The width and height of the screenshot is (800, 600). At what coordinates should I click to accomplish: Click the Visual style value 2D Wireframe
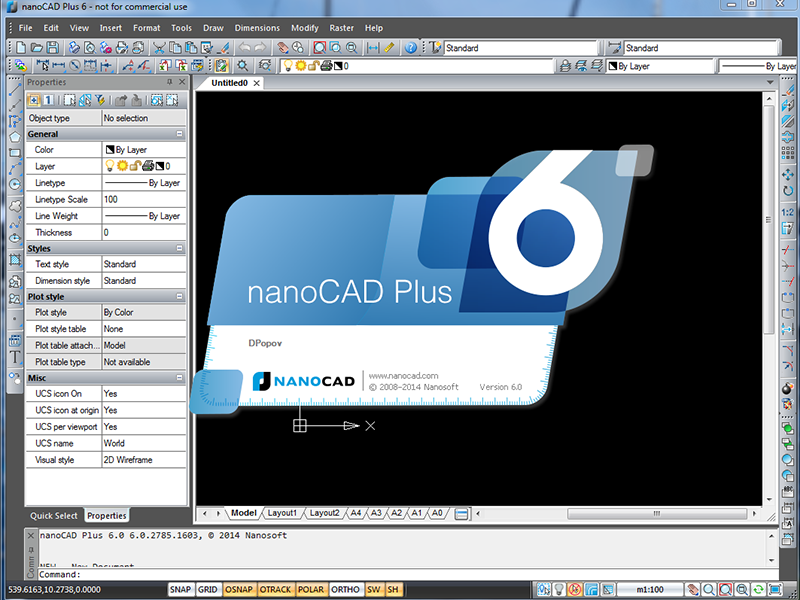144,460
